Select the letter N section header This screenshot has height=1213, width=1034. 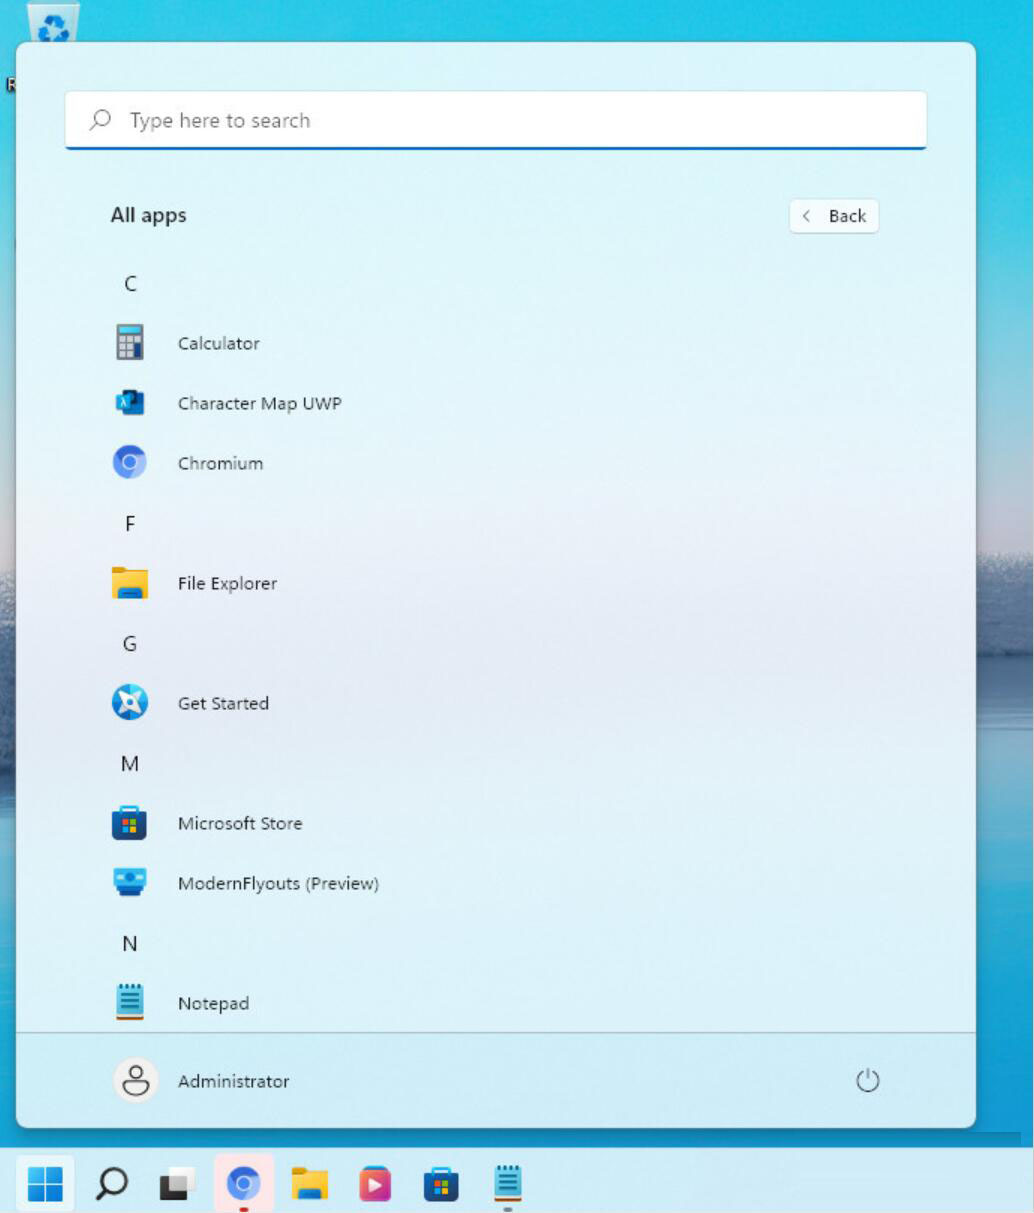point(130,944)
